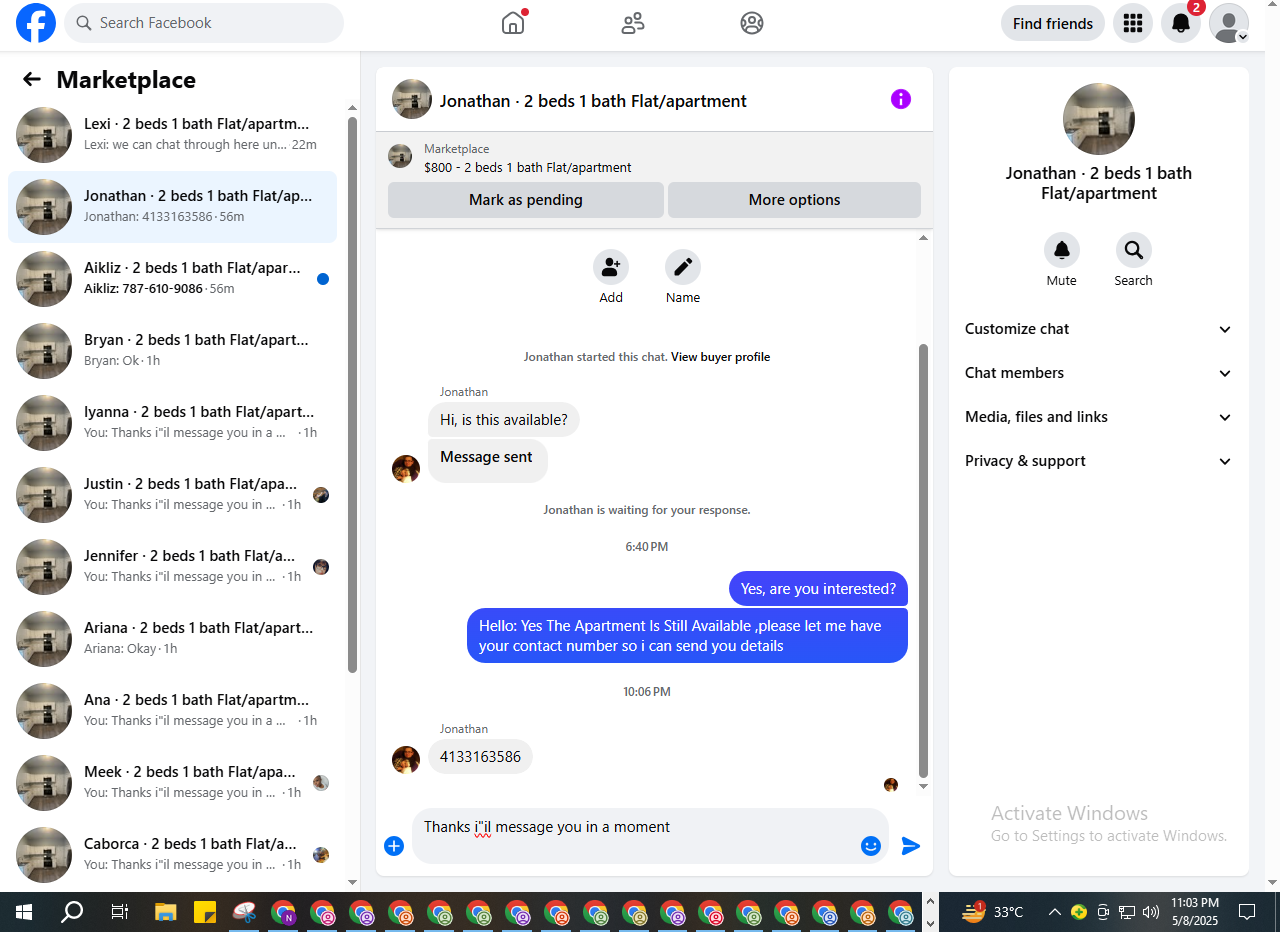Expand the Customize chat section
Viewport: 1280px width, 932px height.
(x=1099, y=329)
